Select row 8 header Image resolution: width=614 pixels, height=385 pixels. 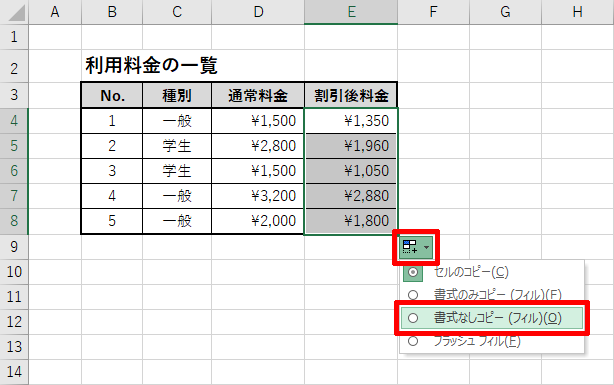coord(14,221)
